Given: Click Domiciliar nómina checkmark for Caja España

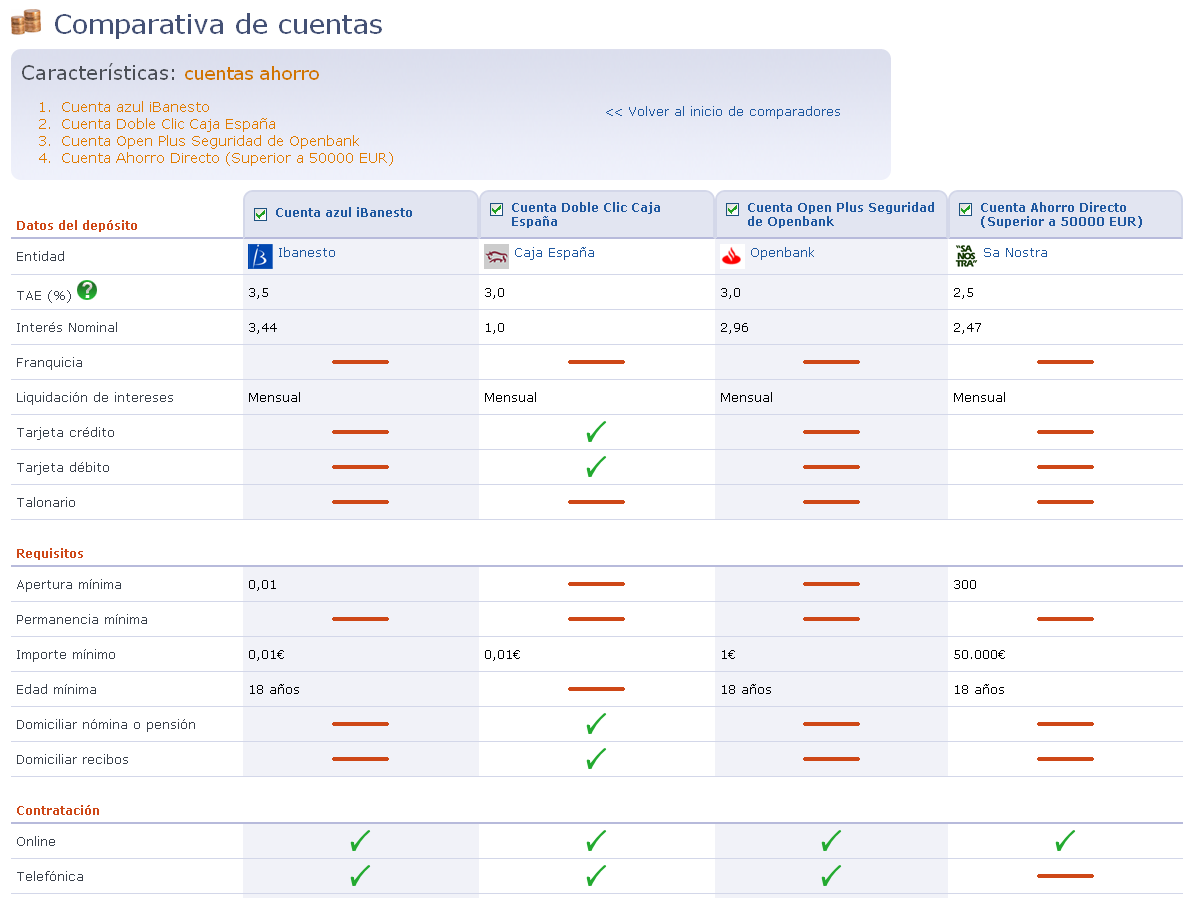Looking at the screenshot, I should pyautogui.click(x=596, y=724).
